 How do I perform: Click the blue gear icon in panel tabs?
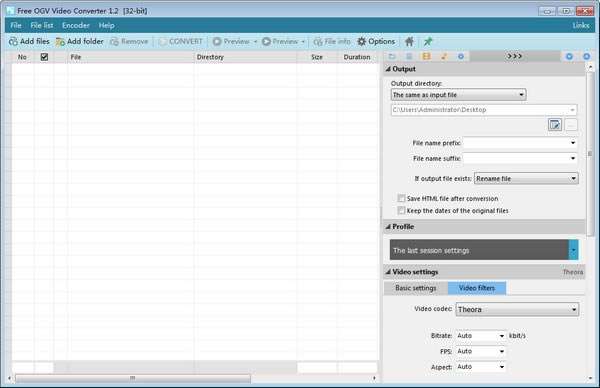pos(461,56)
